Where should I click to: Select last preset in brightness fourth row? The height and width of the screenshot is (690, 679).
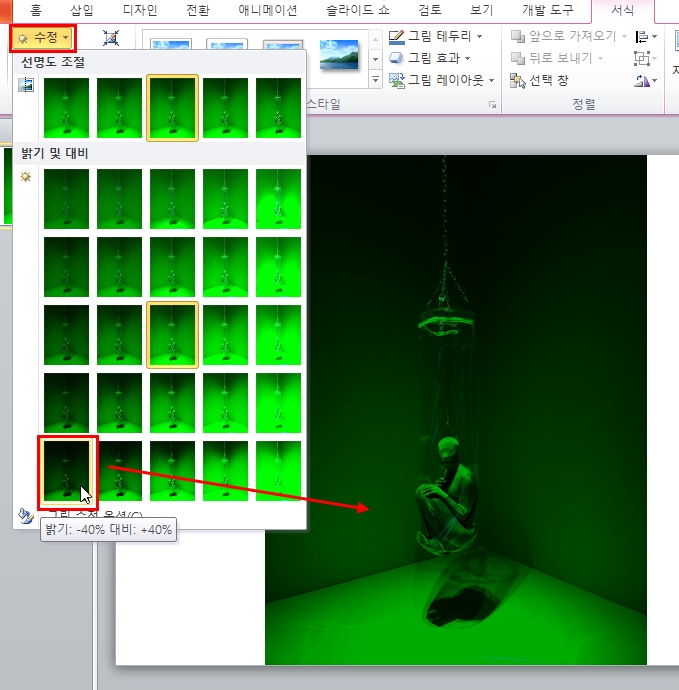[x=278, y=403]
